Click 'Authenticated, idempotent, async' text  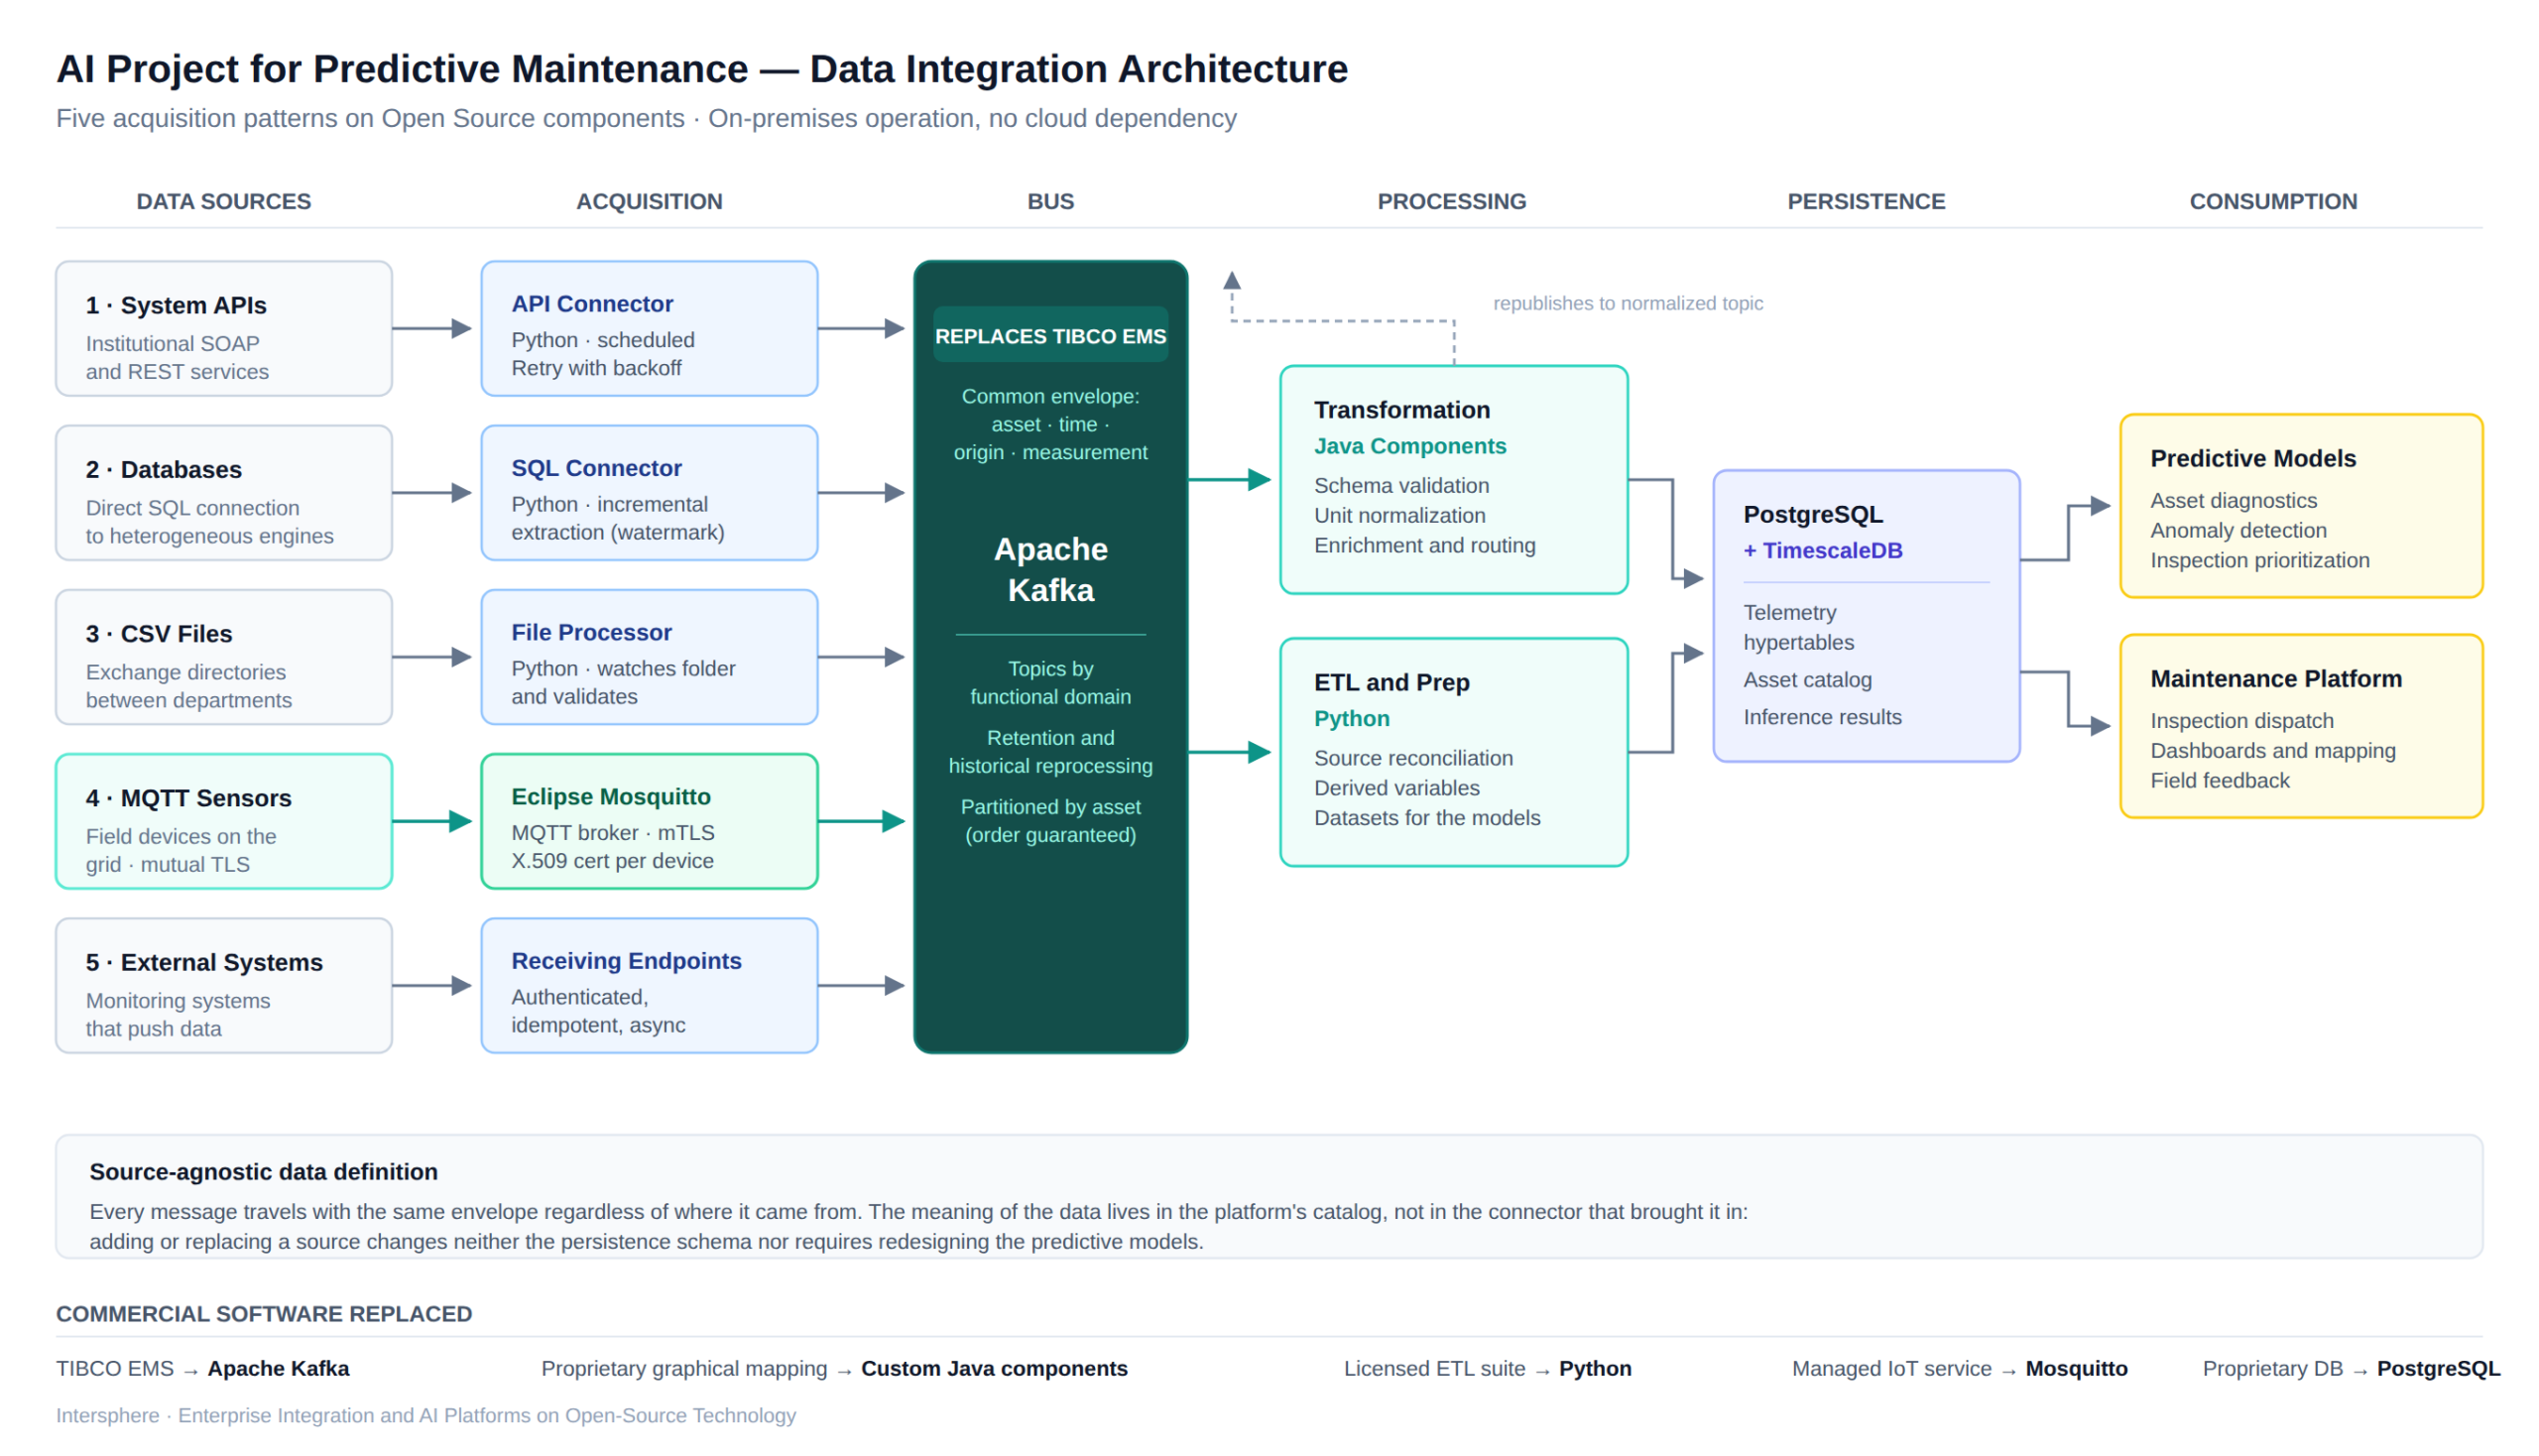tap(598, 1010)
